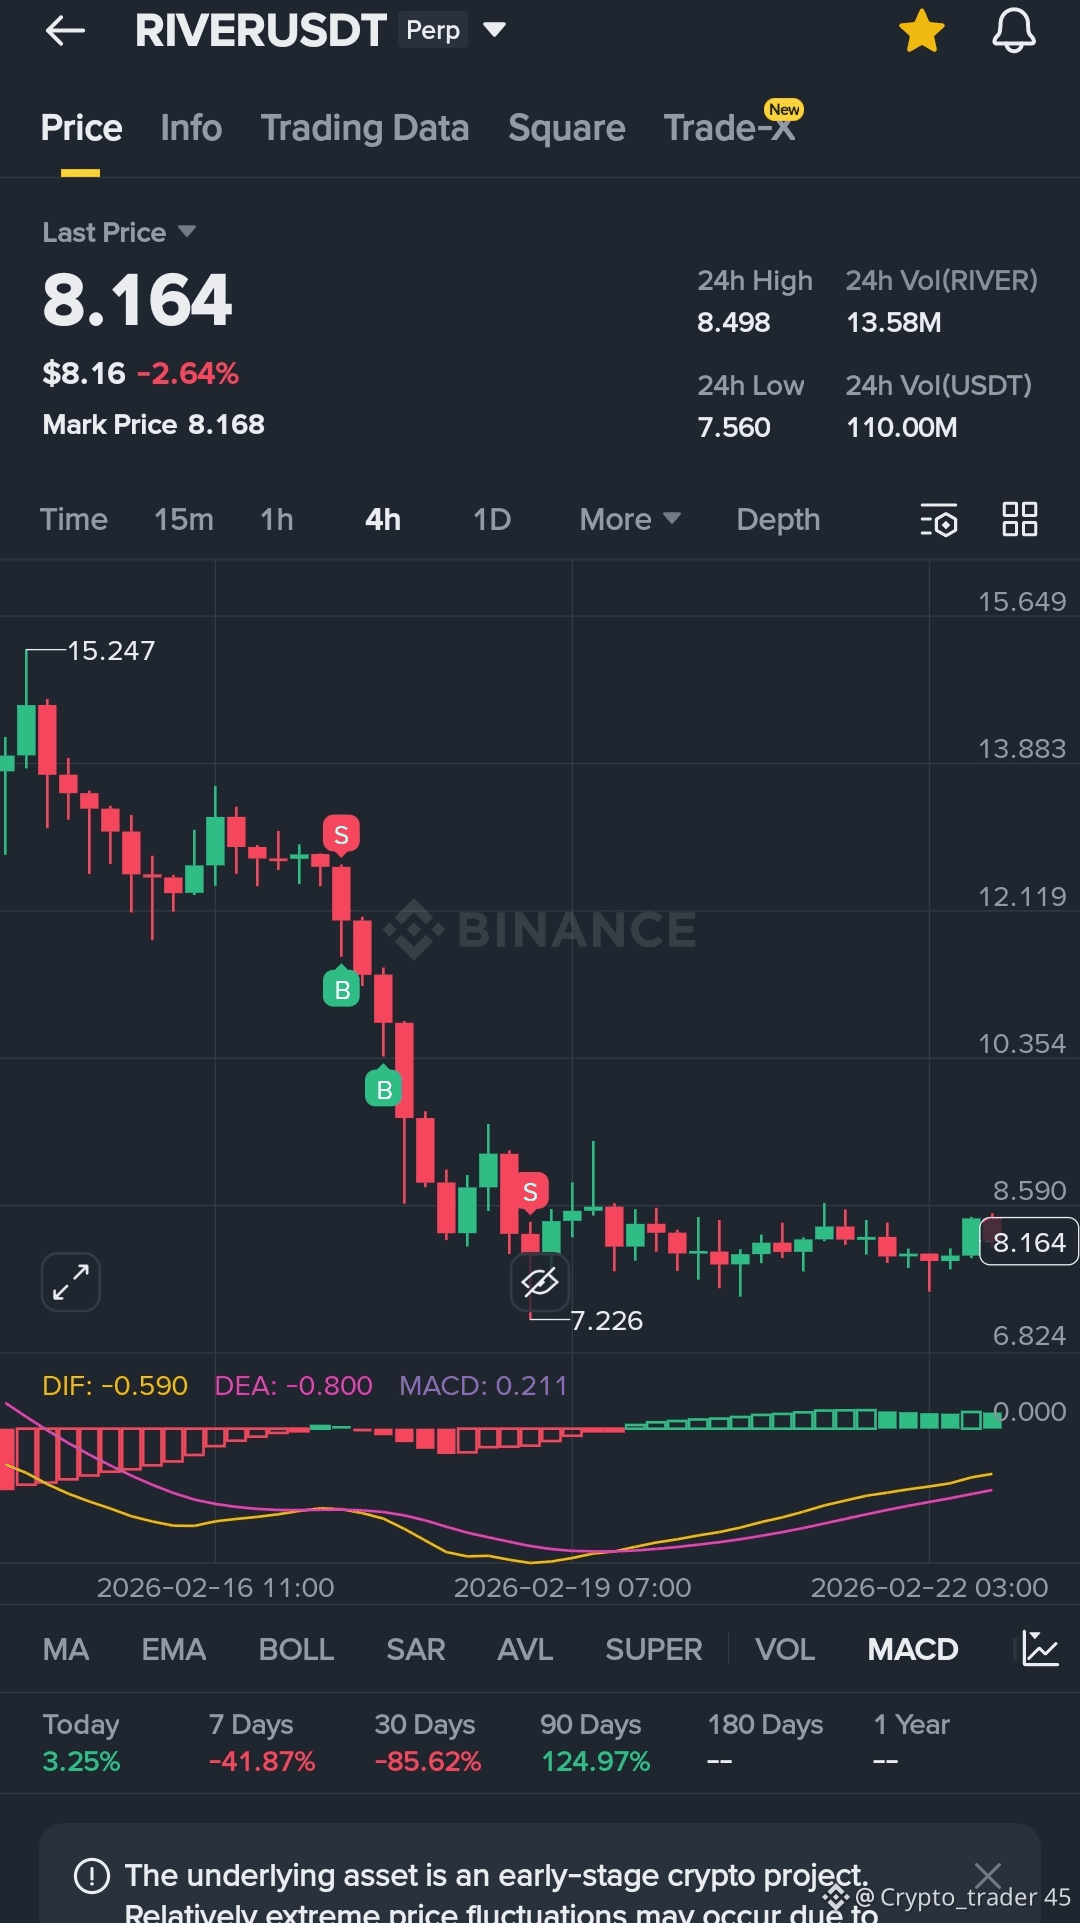Screen dimensions: 1080x1923
Task: Dismiss the early-stage project notice
Action: (988, 1875)
